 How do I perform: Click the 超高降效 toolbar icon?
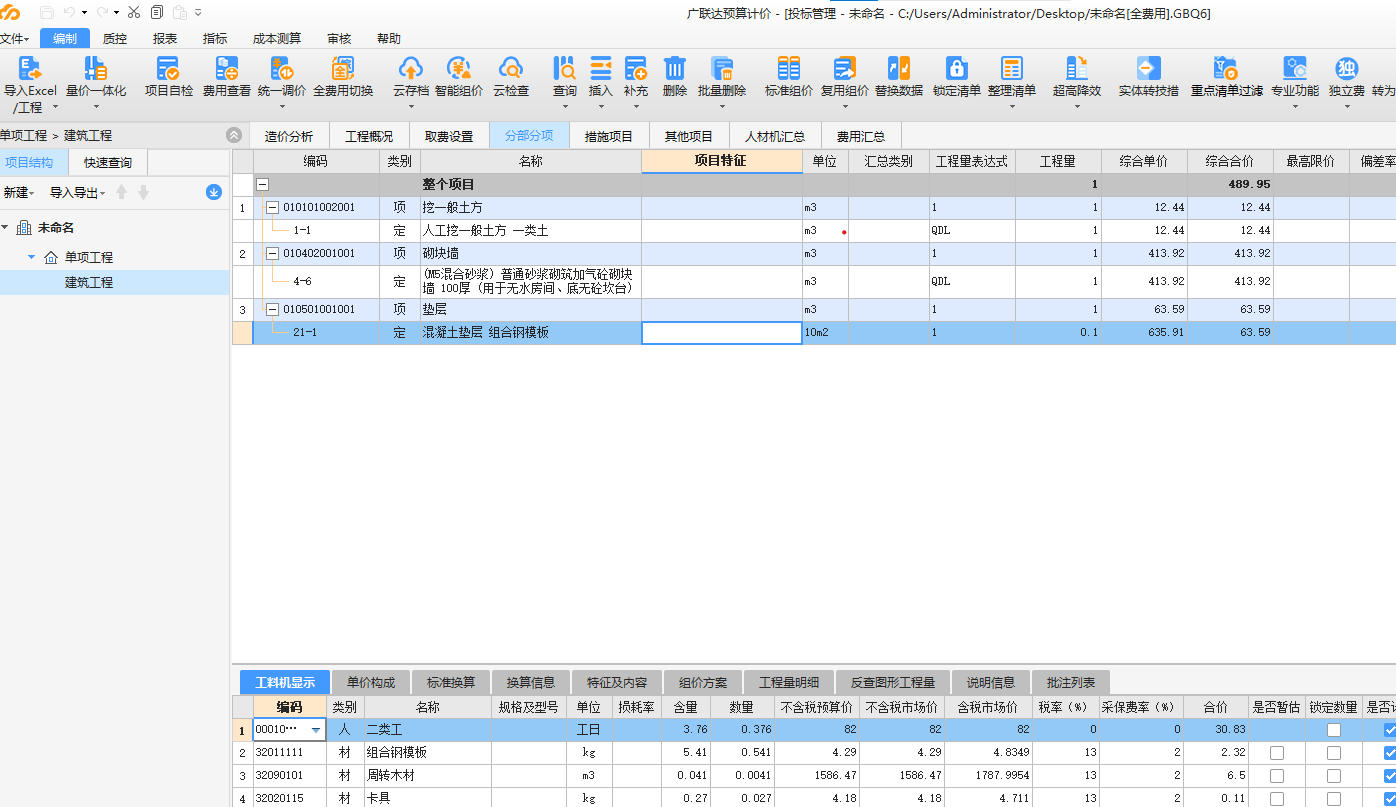point(1077,69)
